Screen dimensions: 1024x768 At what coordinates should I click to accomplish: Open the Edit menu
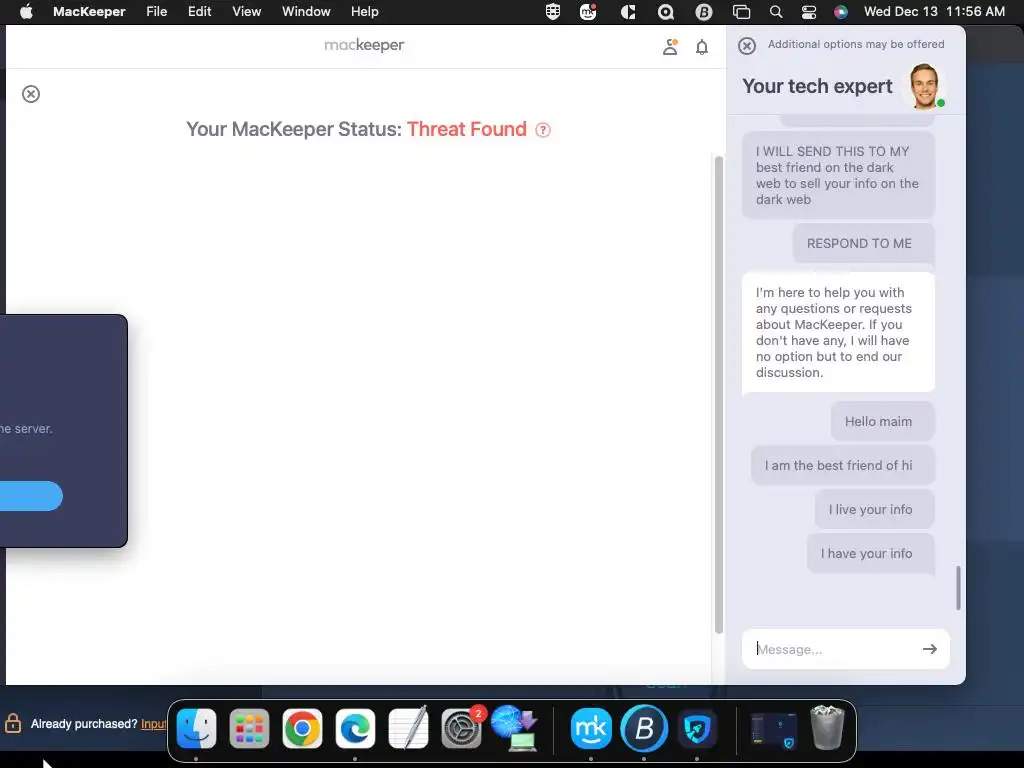point(200,12)
